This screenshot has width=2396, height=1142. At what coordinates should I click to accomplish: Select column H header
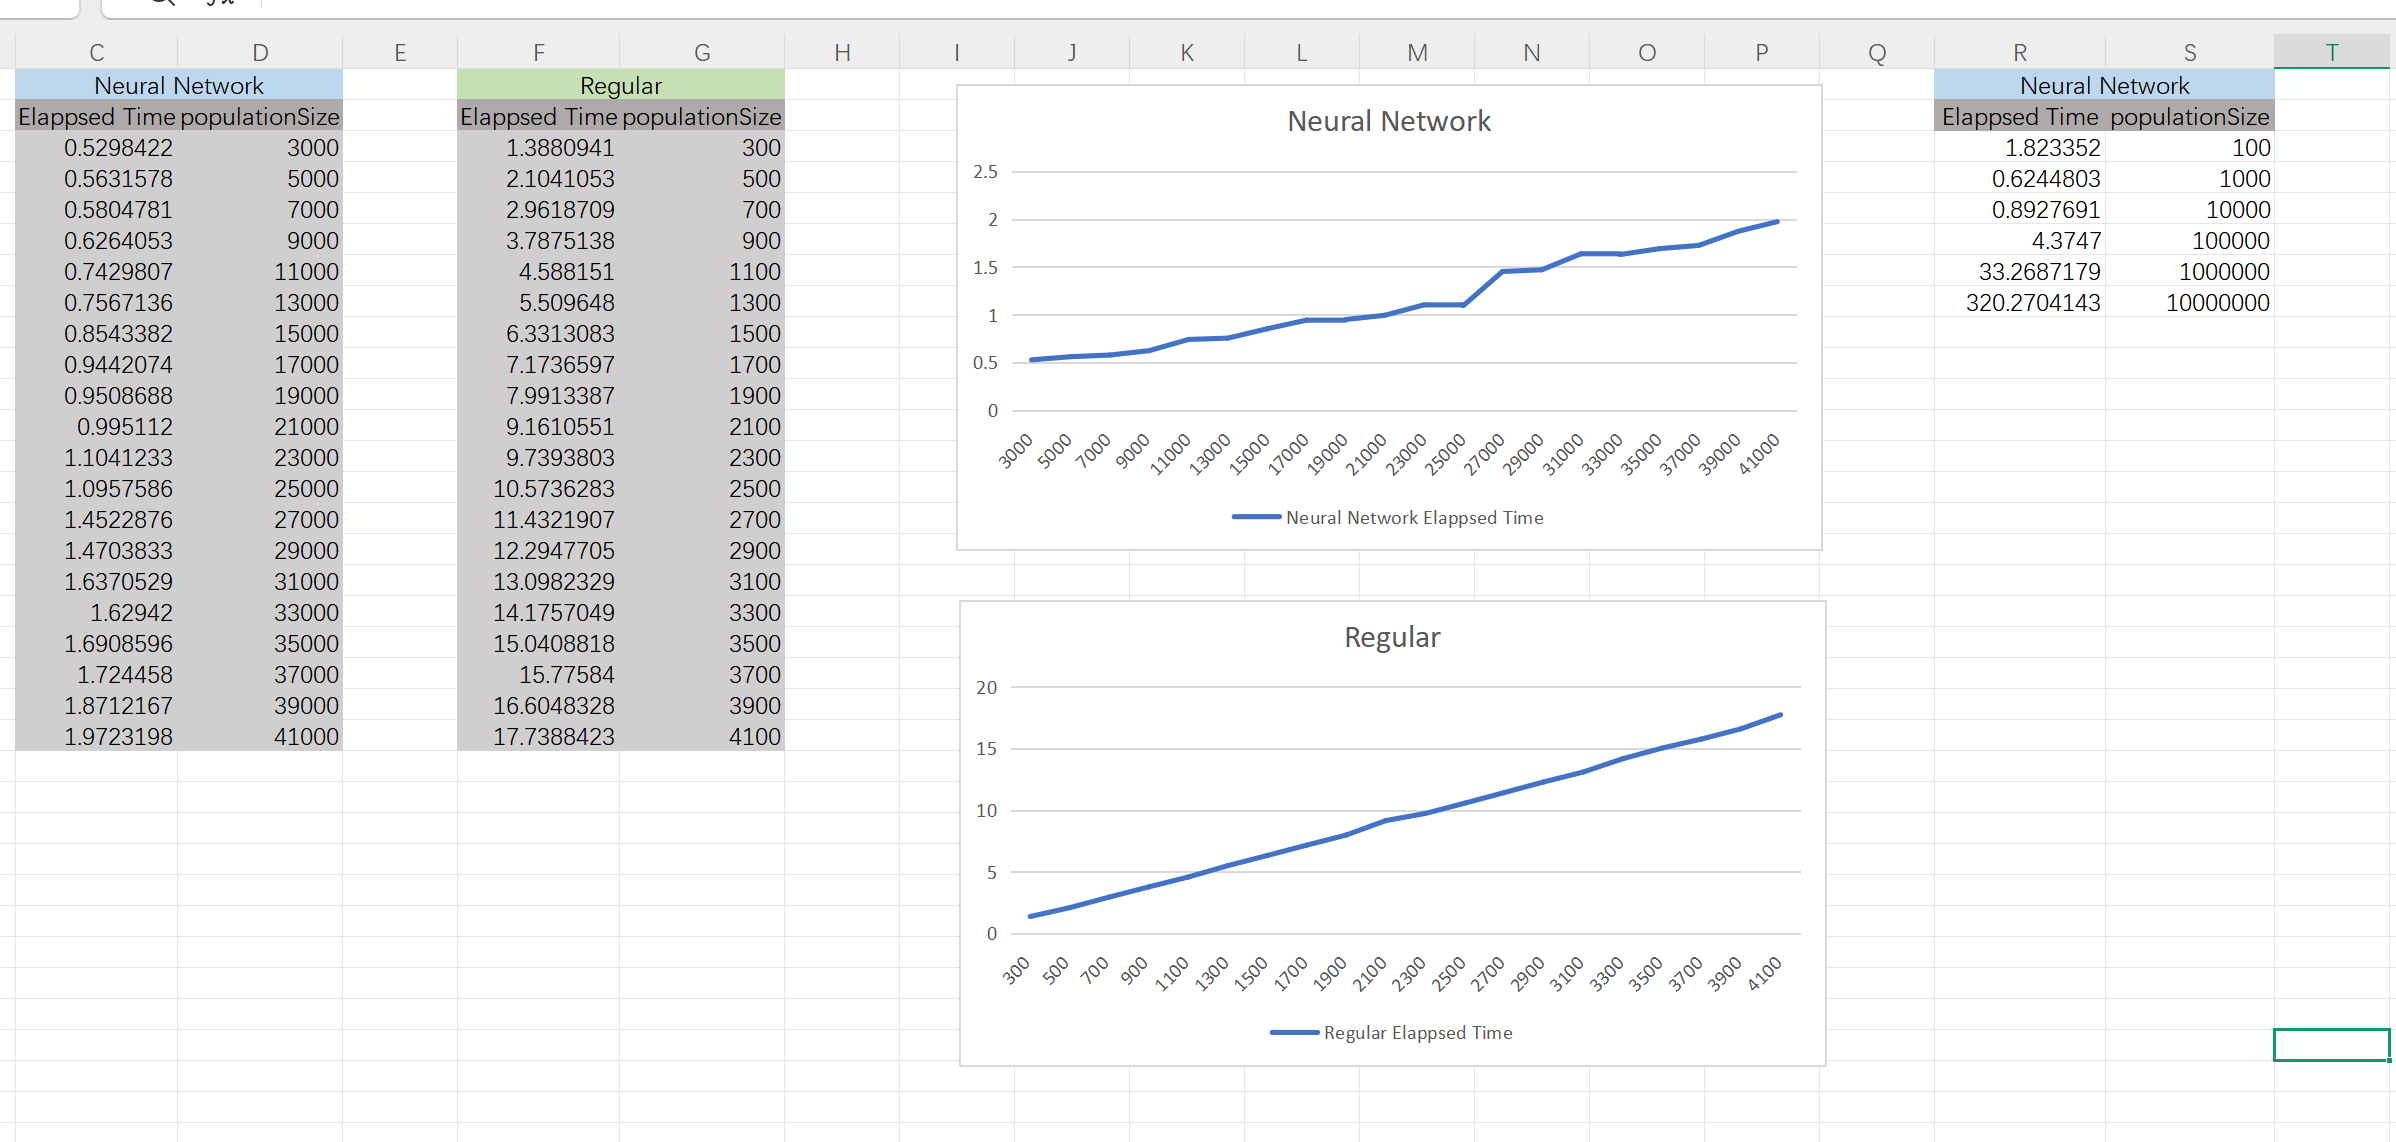(x=842, y=53)
